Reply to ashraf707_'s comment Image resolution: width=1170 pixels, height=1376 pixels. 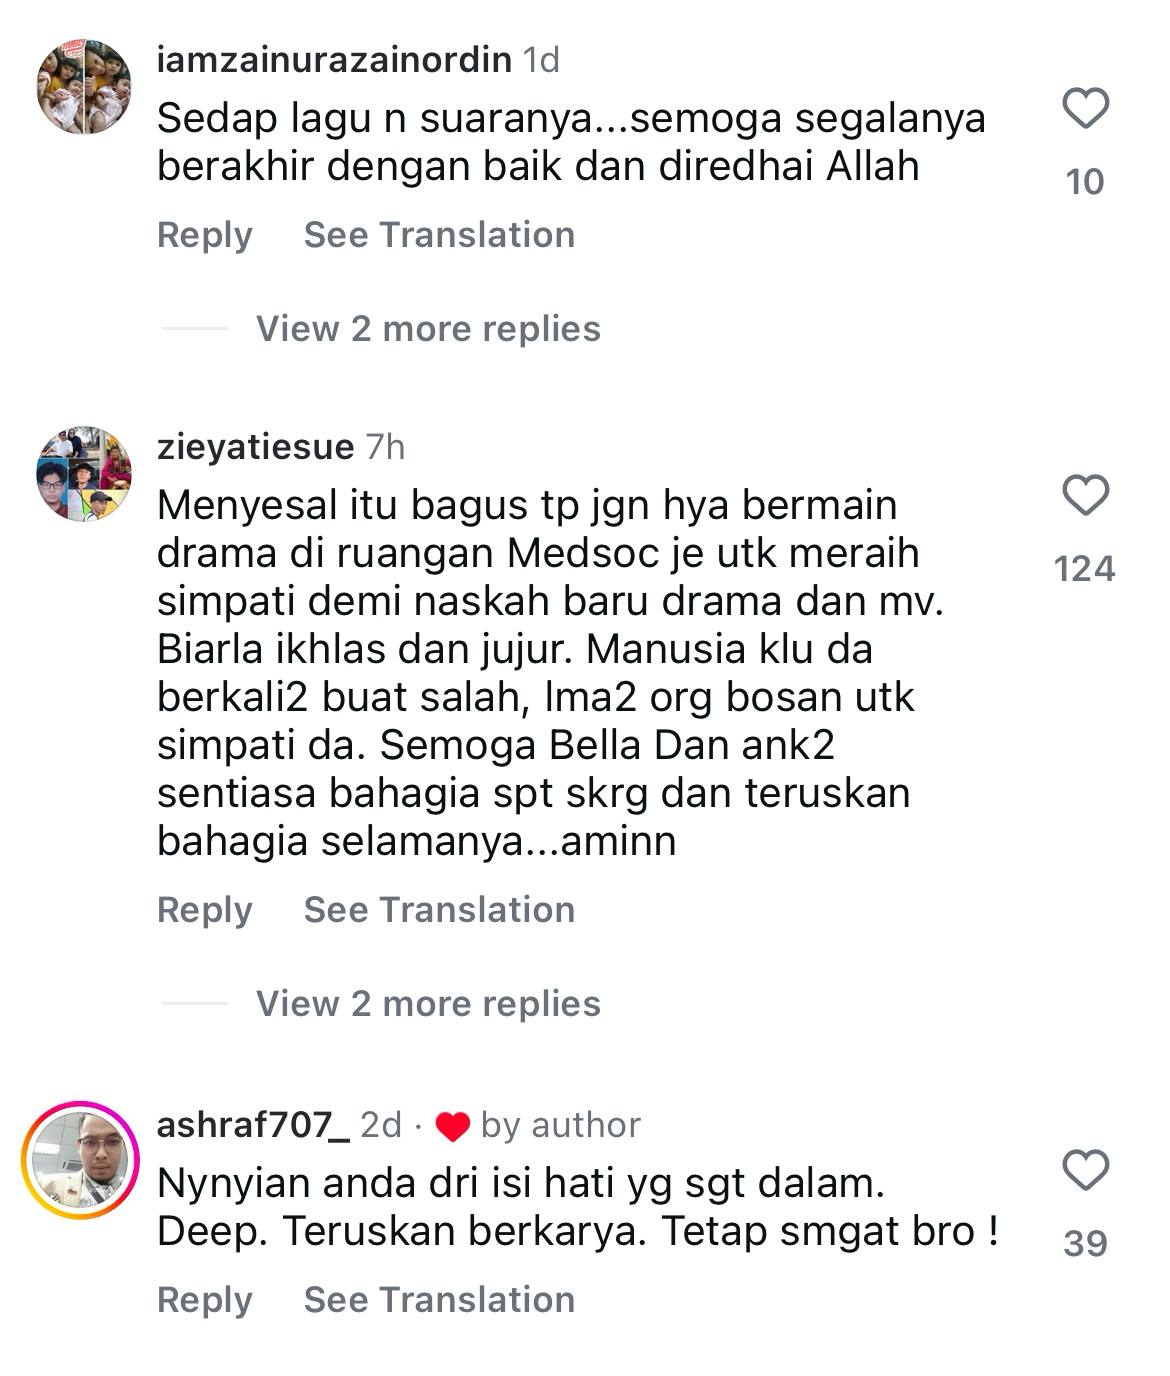click(205, 1301)
